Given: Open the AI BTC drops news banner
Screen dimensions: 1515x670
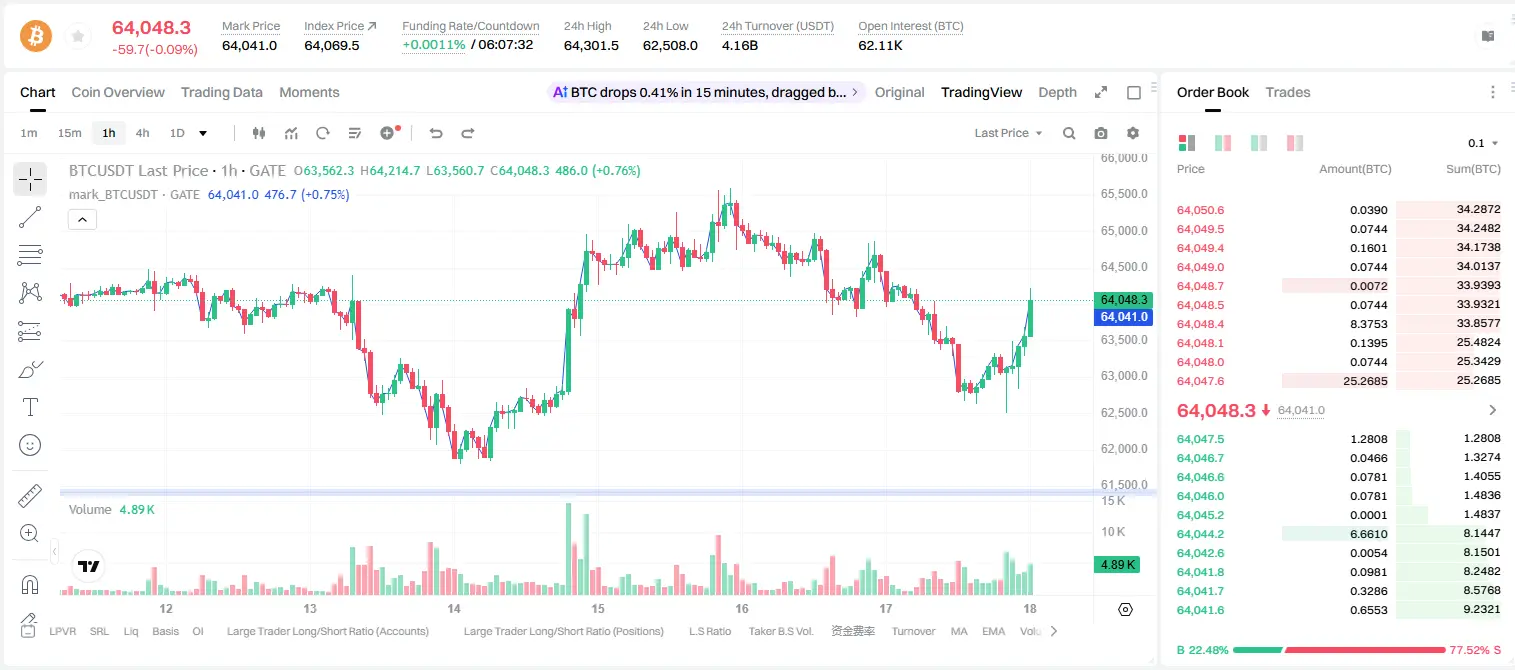Looking at the screenshot, I should [x=706, y=92].
